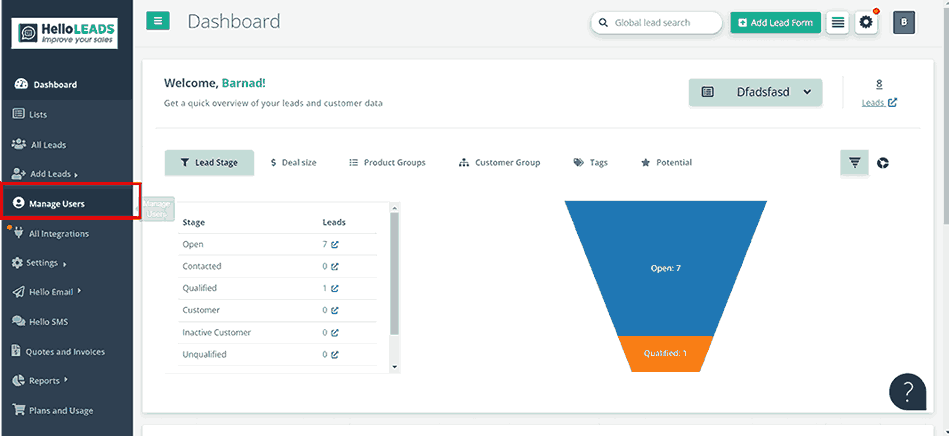
Task: Open external link icon for Qualified leads
Action: click(335, 288)
